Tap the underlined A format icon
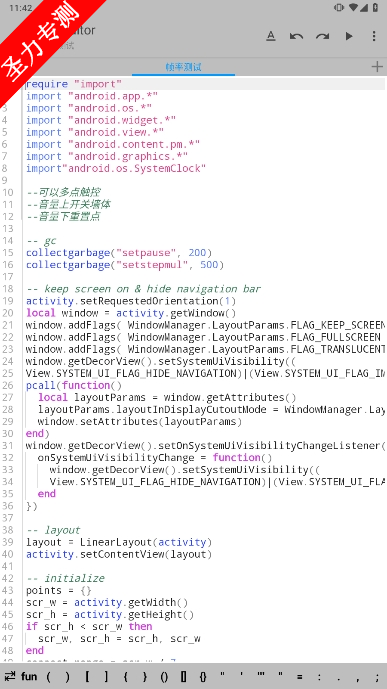This screenshot has width=387, height=689. click(x=271, y=36)
